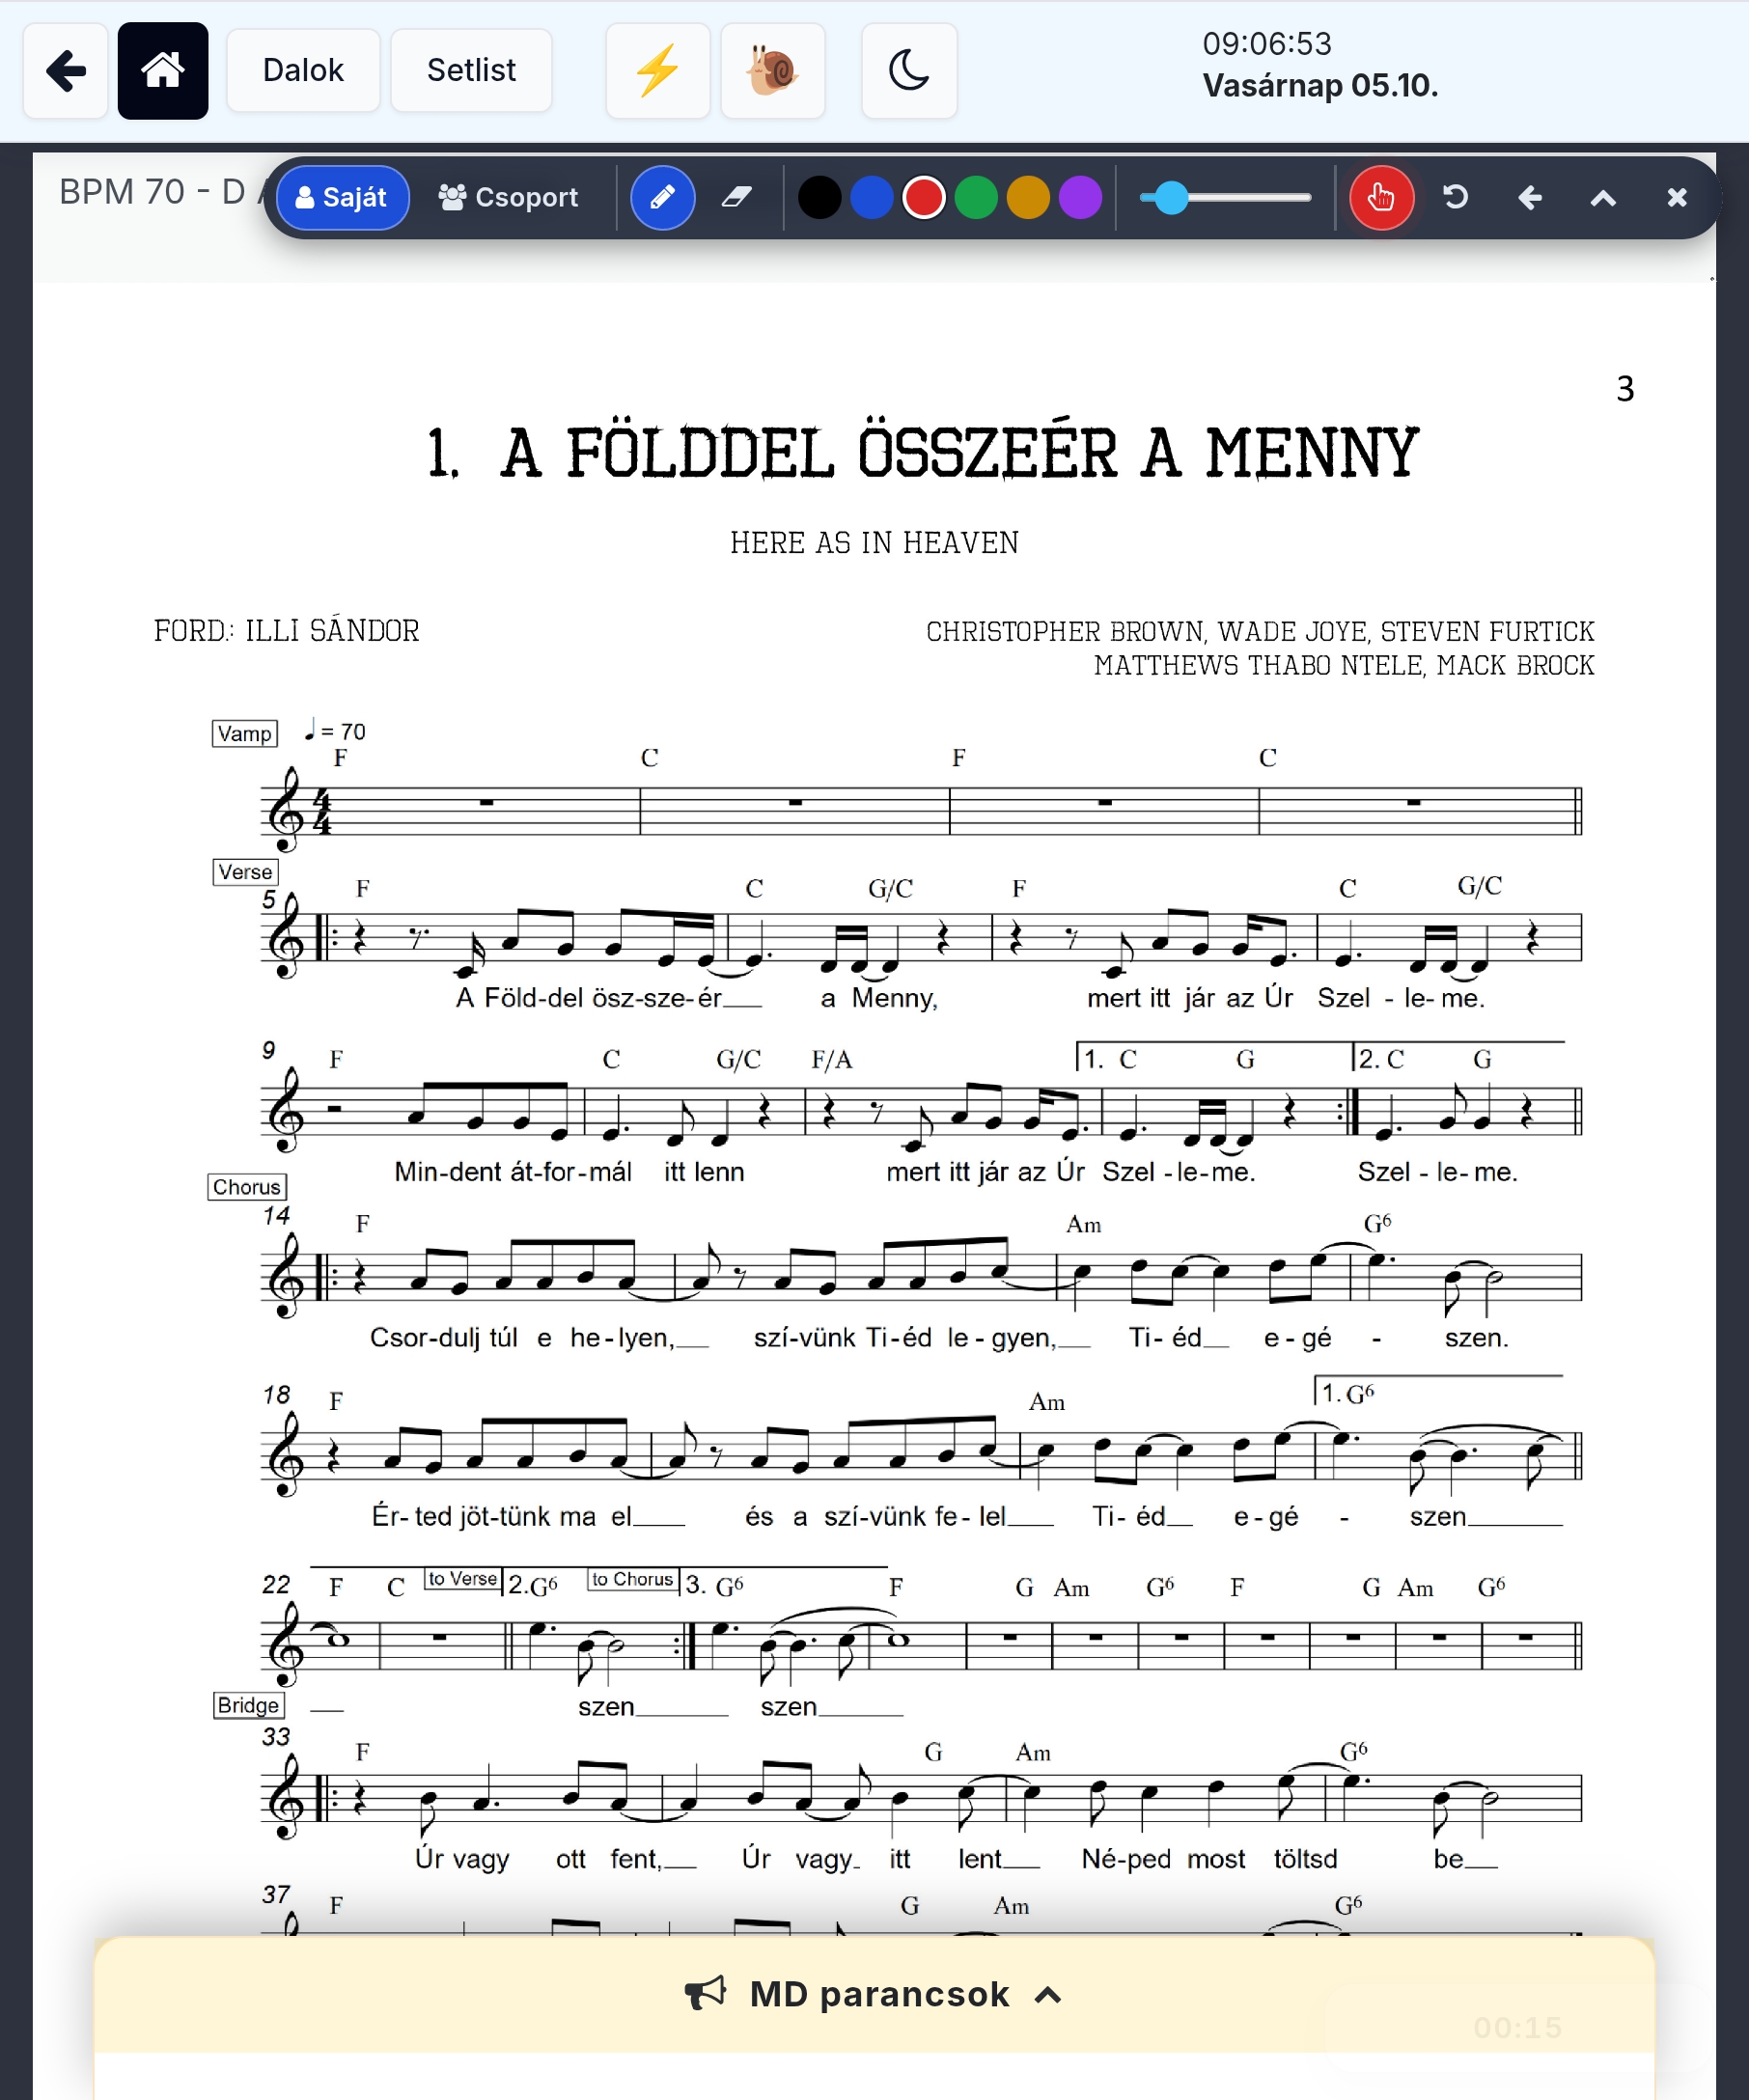
Task: Pick the green pen color
Action: coord(976,198)
